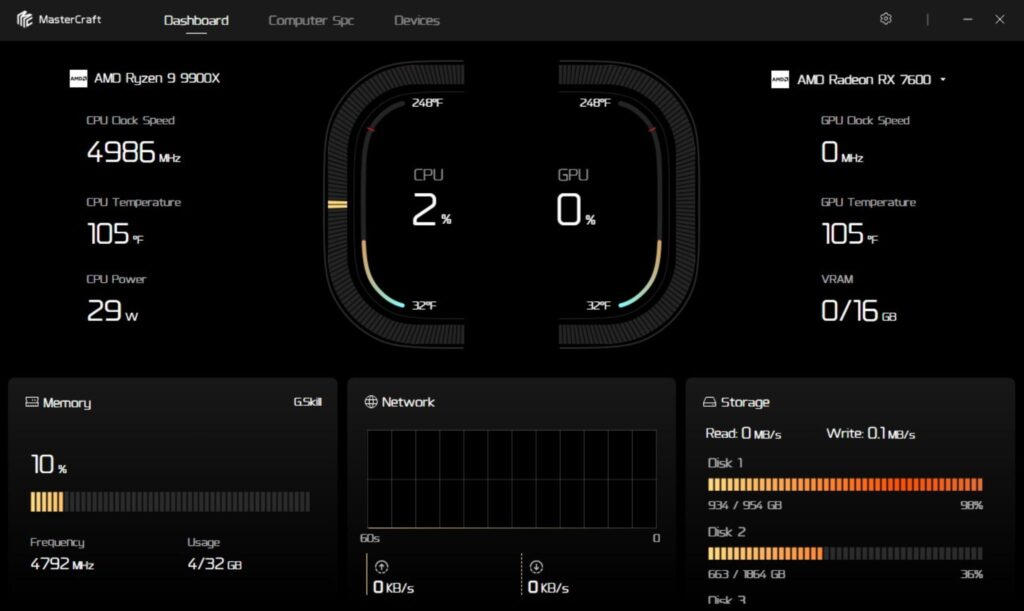The height and width of the screenshot is (611, 1024).
Task: Click the memory Frequency 4792 MHz value
Action: click(x=62, y=563)
